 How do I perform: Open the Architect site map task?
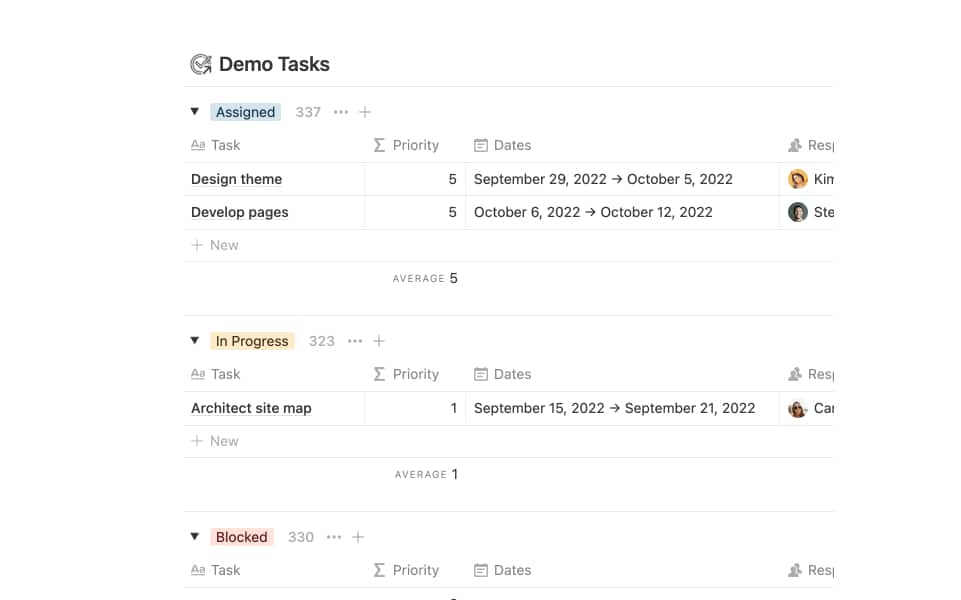pyautogui.click(x=251, y=408)
